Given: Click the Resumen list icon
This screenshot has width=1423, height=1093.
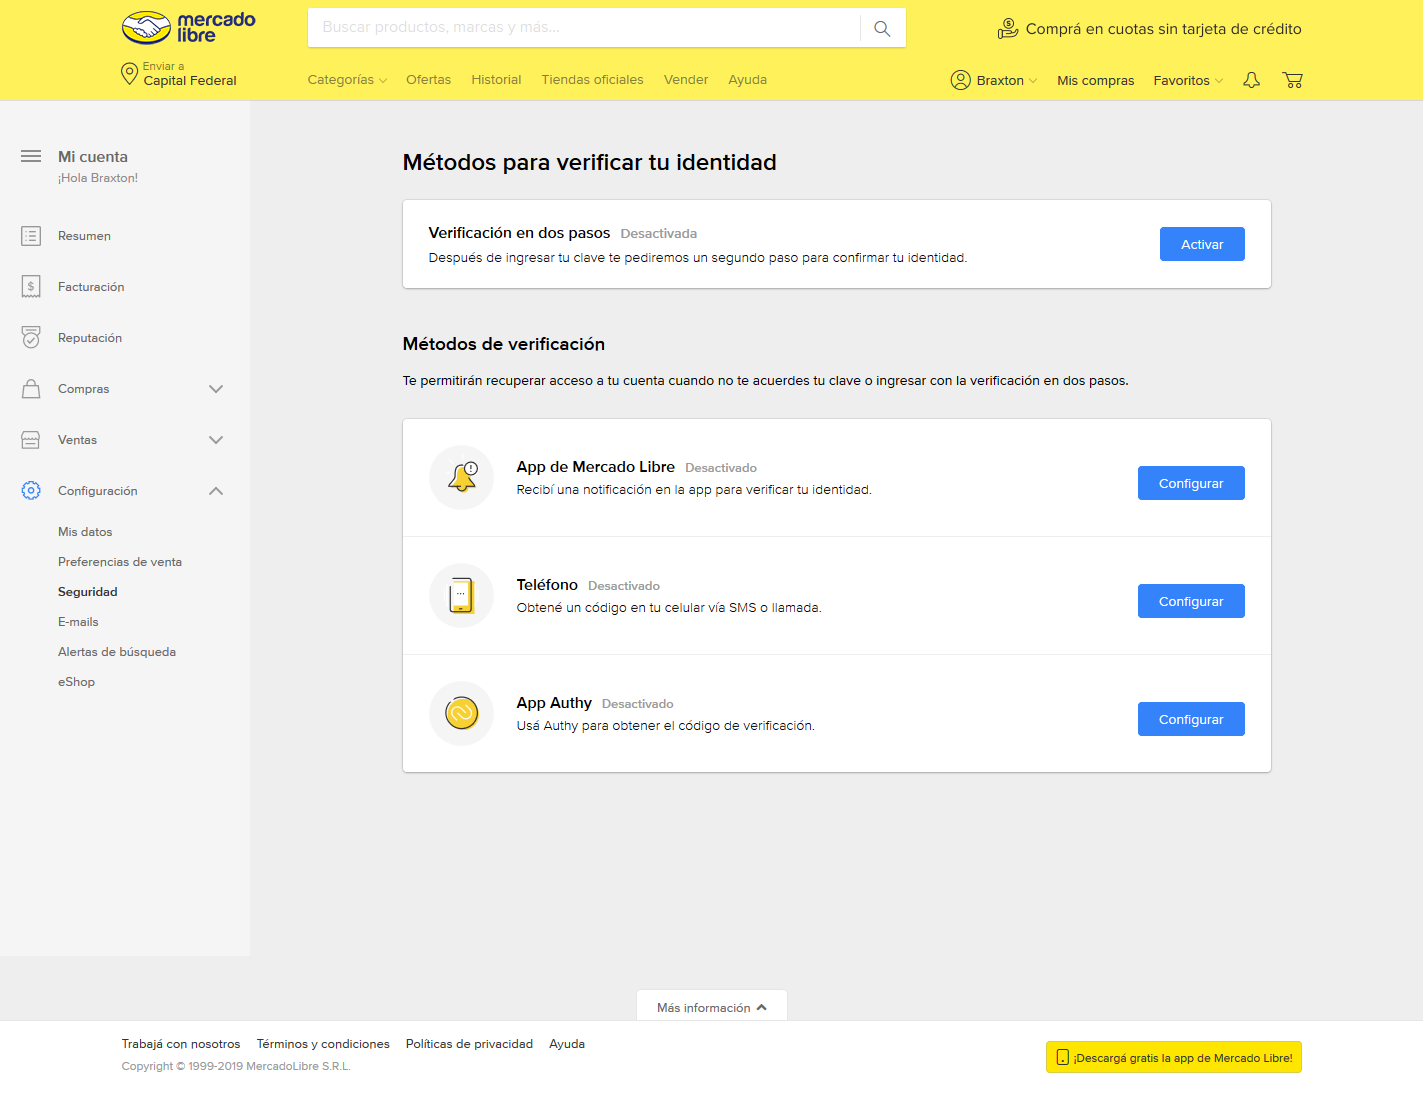Looking at the screenshot, I should pos(31,236).
